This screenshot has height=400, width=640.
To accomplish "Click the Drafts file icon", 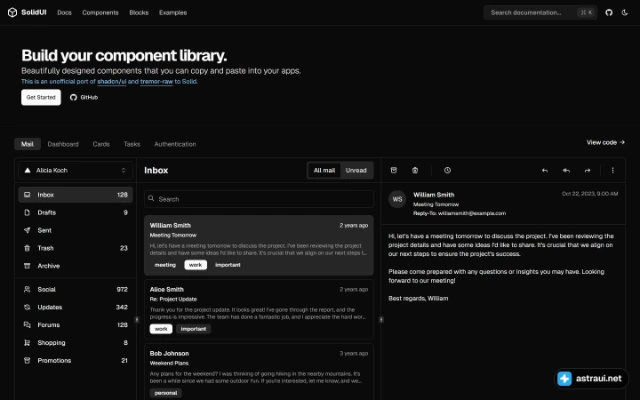I will (x=27, y=212).
